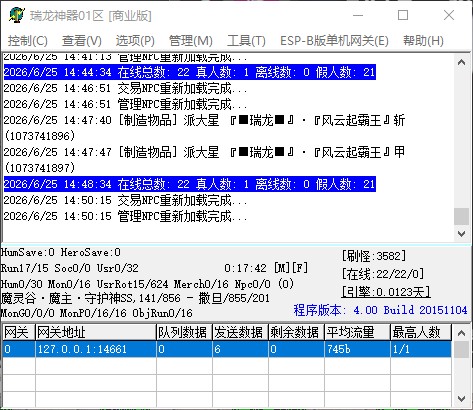Open the 帮助(H) menu

click(x=423, y=41)
